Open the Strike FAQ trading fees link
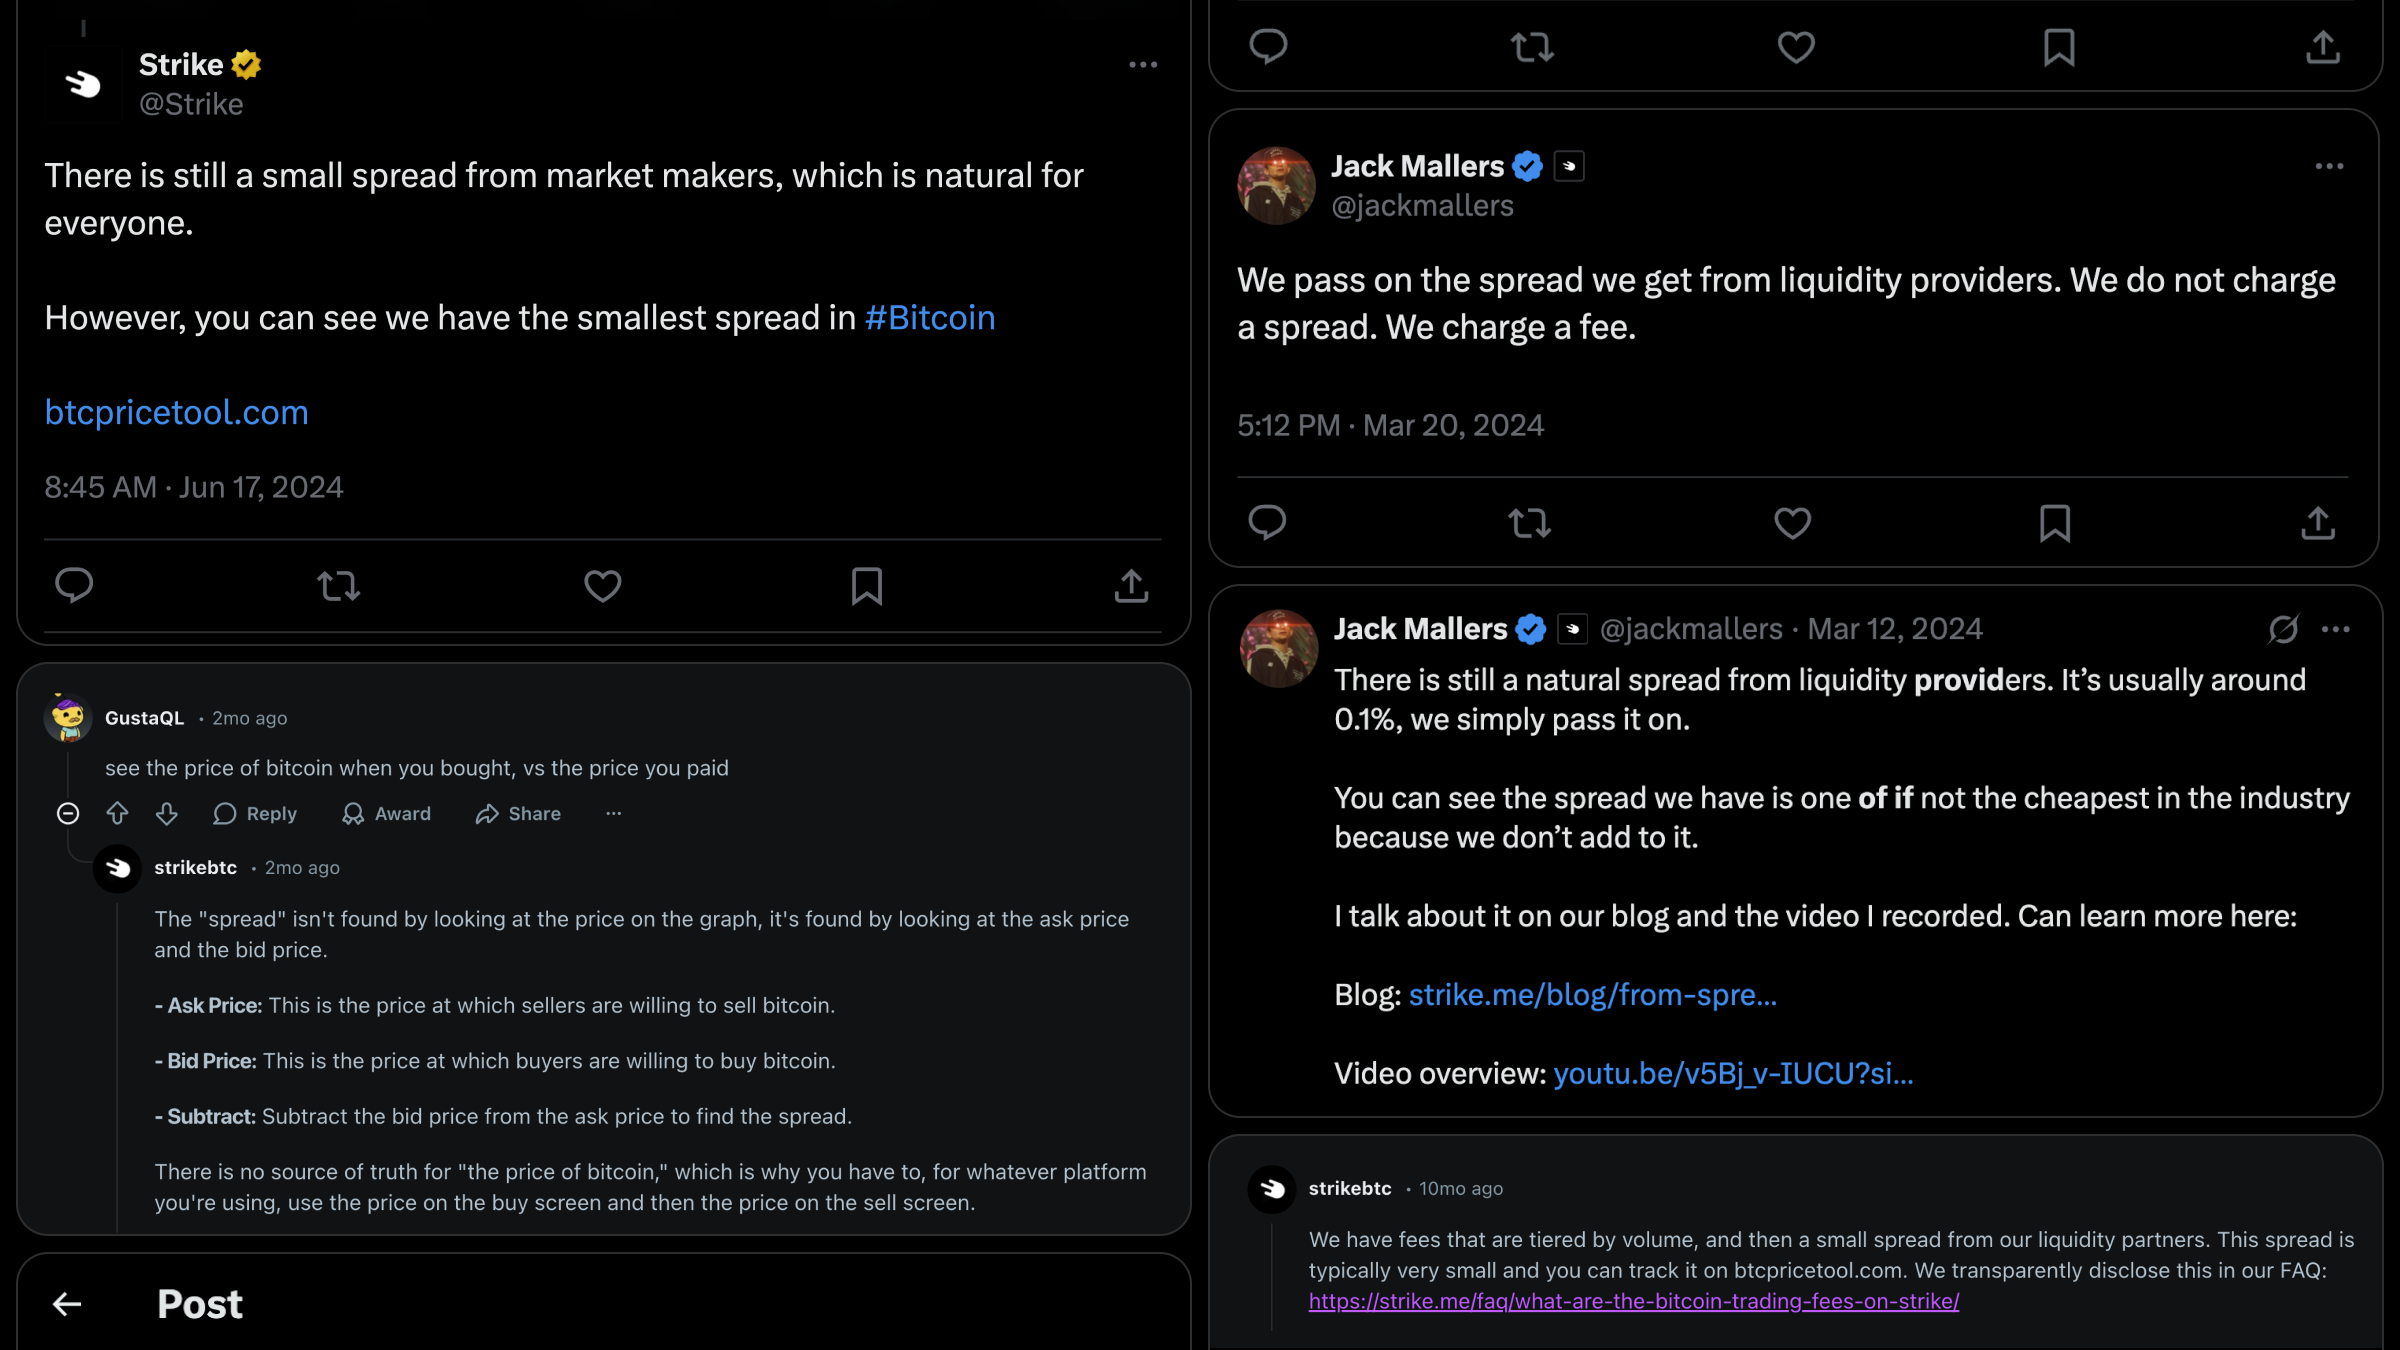 (1633, 1302)
